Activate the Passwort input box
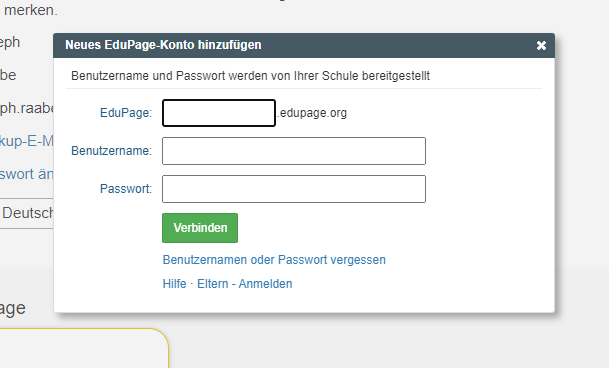Image resolution: width=609 pixels, height=368 pixels. pyautogui.click(x=294, y=189)
